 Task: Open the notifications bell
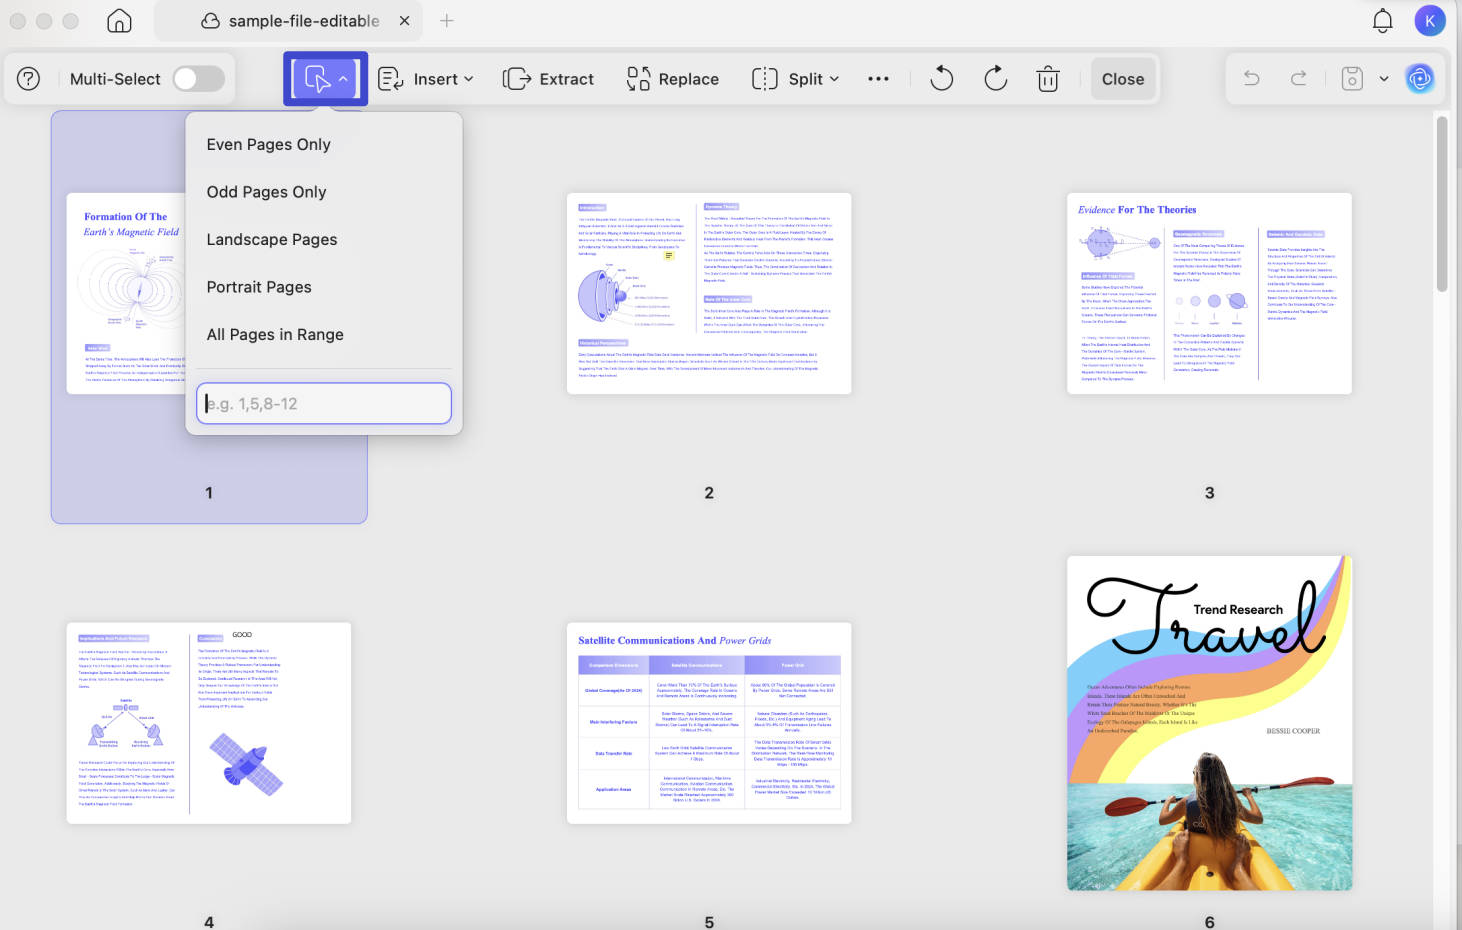point(1383,21)
